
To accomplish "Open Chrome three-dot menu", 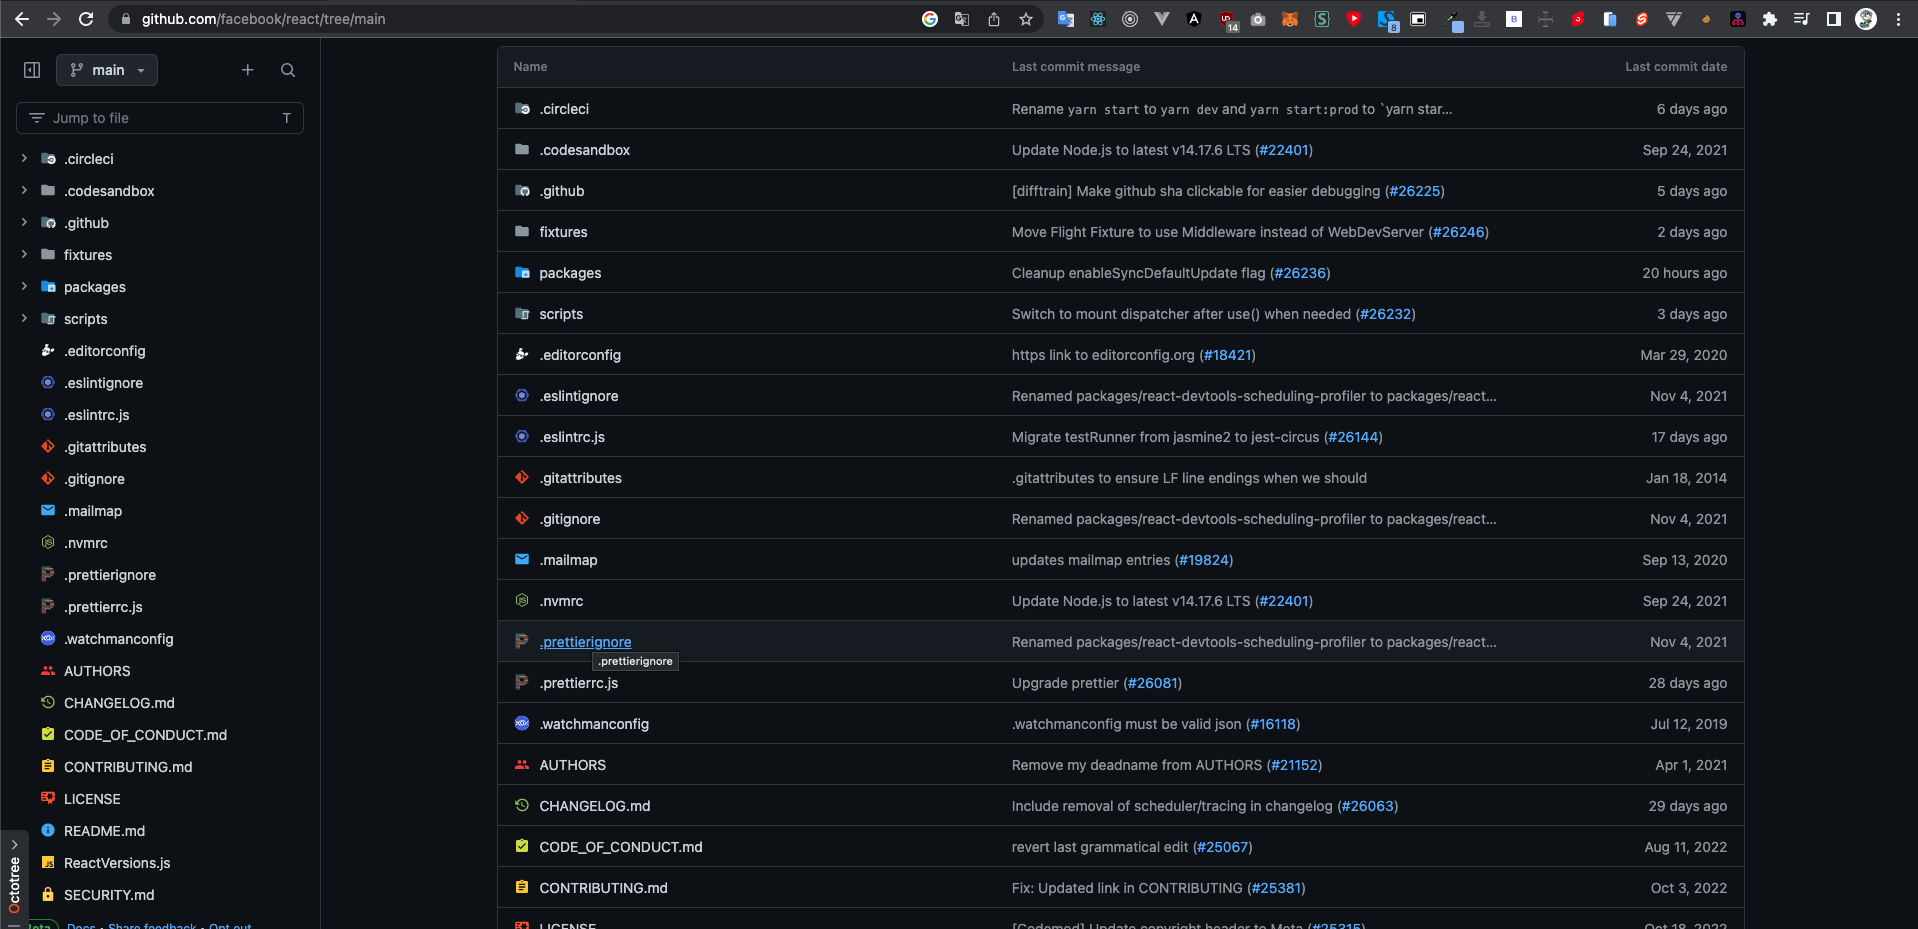I will [1898, 19].
